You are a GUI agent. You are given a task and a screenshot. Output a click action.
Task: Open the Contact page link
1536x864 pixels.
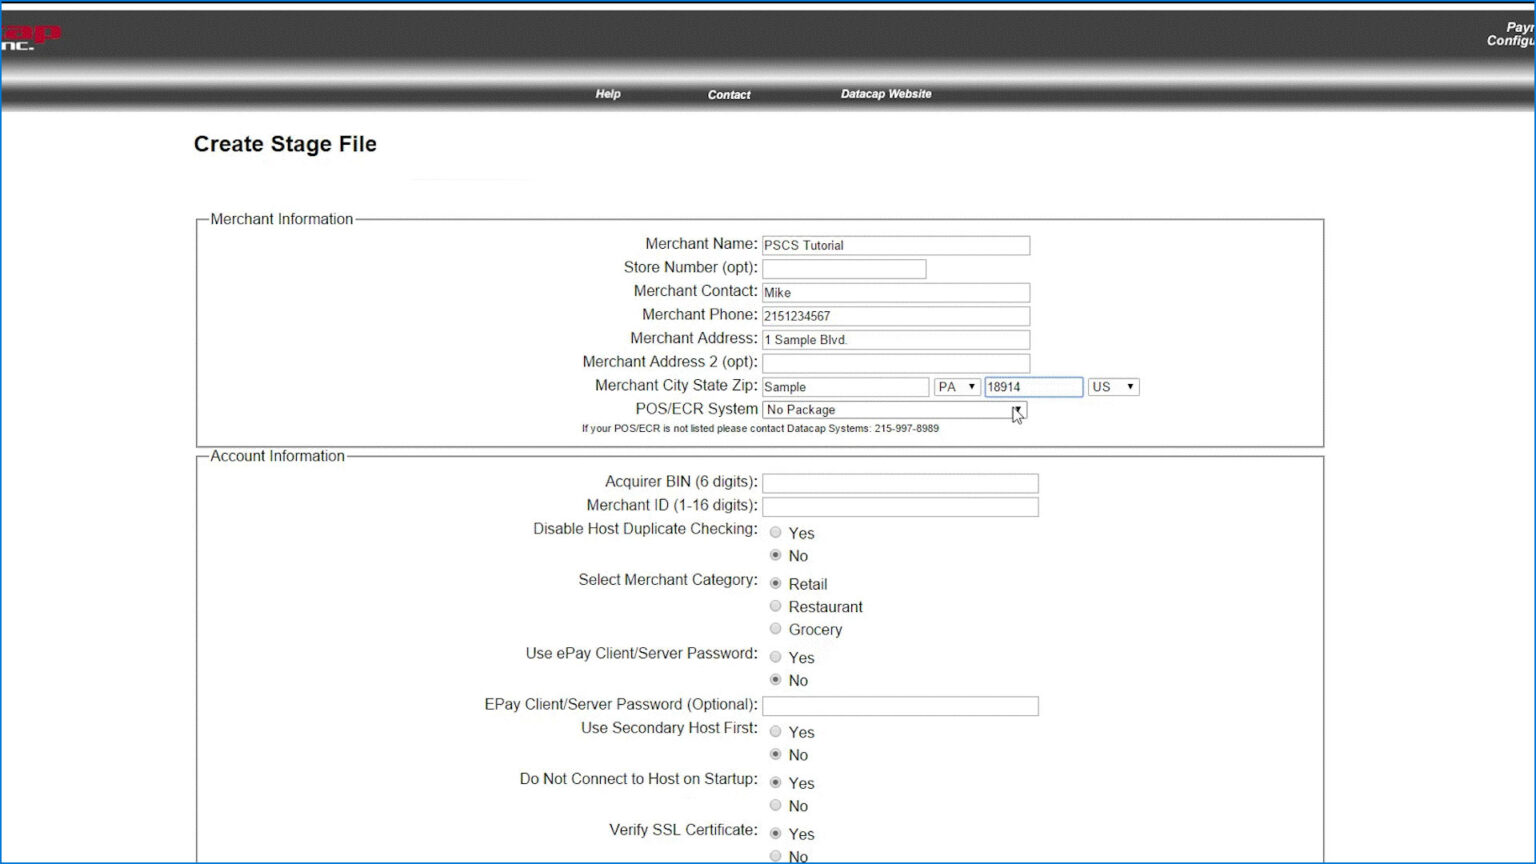point(728,94)
